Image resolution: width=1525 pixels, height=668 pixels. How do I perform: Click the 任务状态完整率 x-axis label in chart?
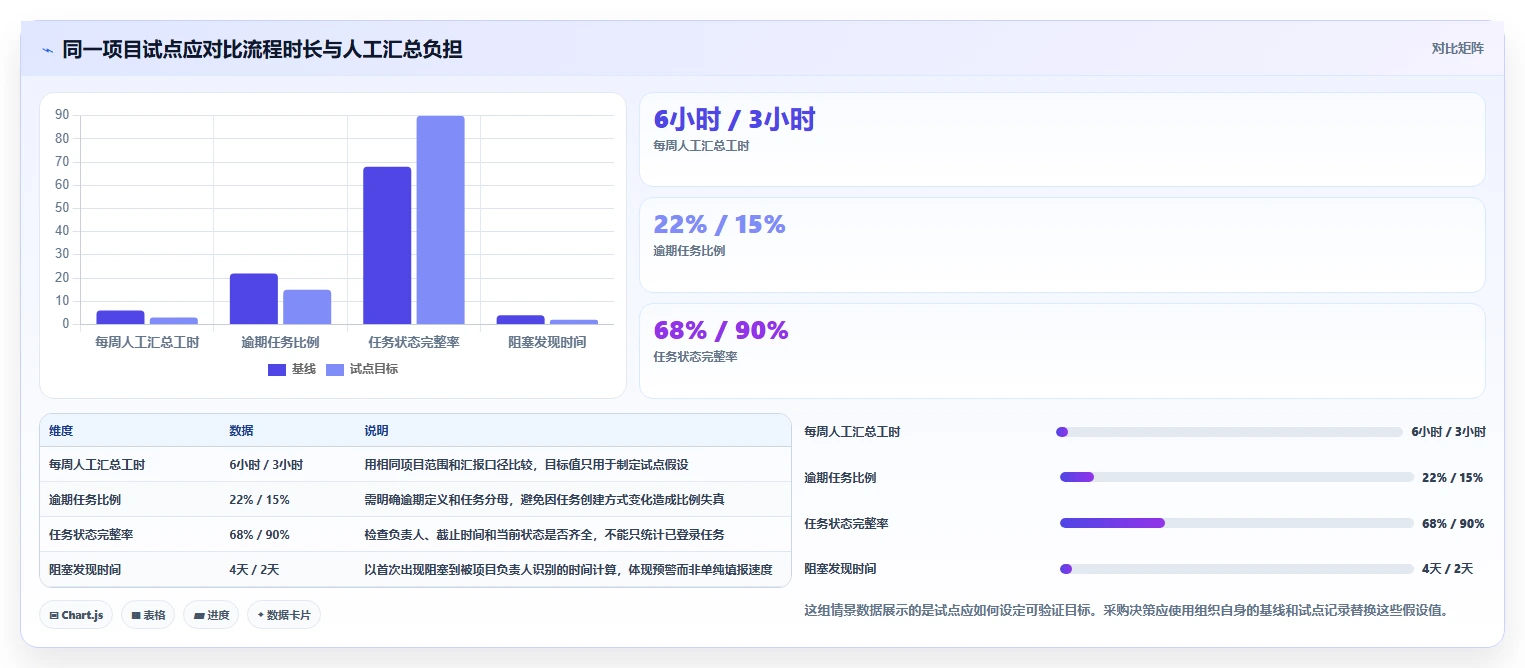[x=413, y=342]
